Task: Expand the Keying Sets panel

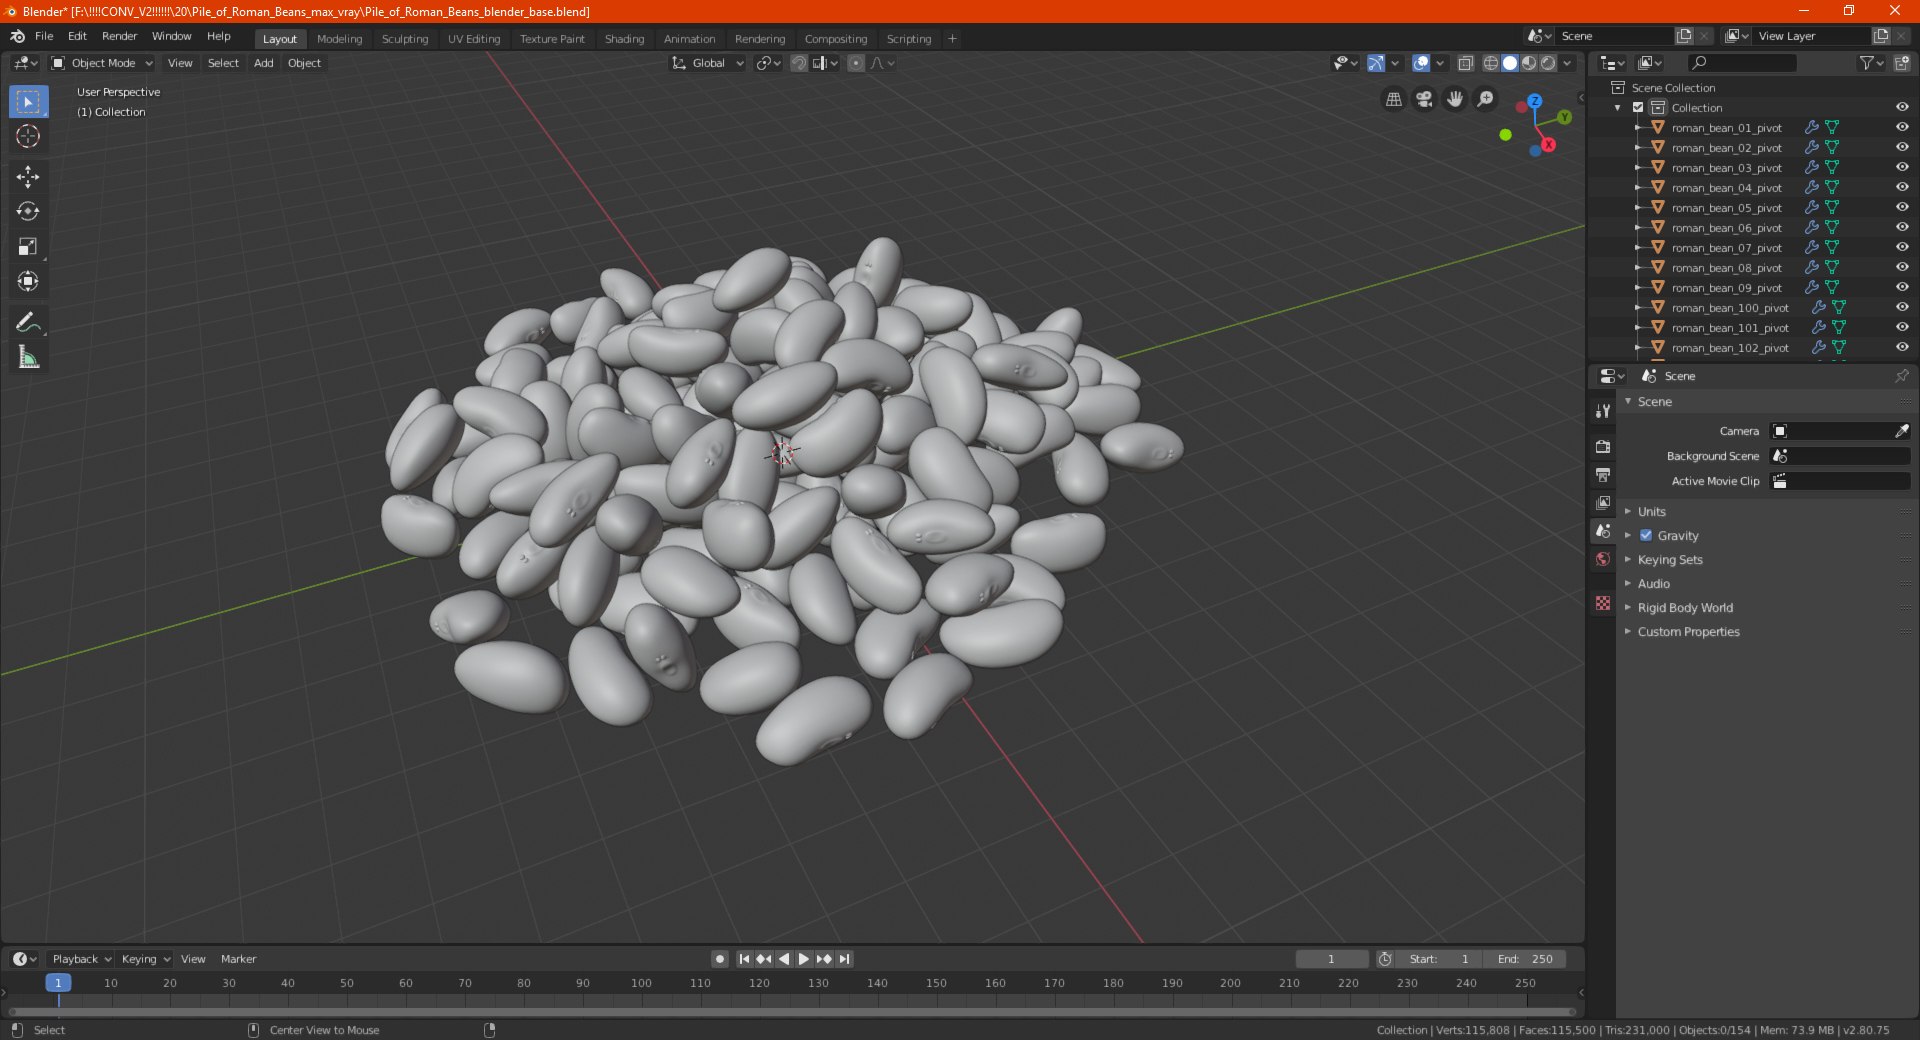Action: pyautogui.click(x=1669, y=560)
